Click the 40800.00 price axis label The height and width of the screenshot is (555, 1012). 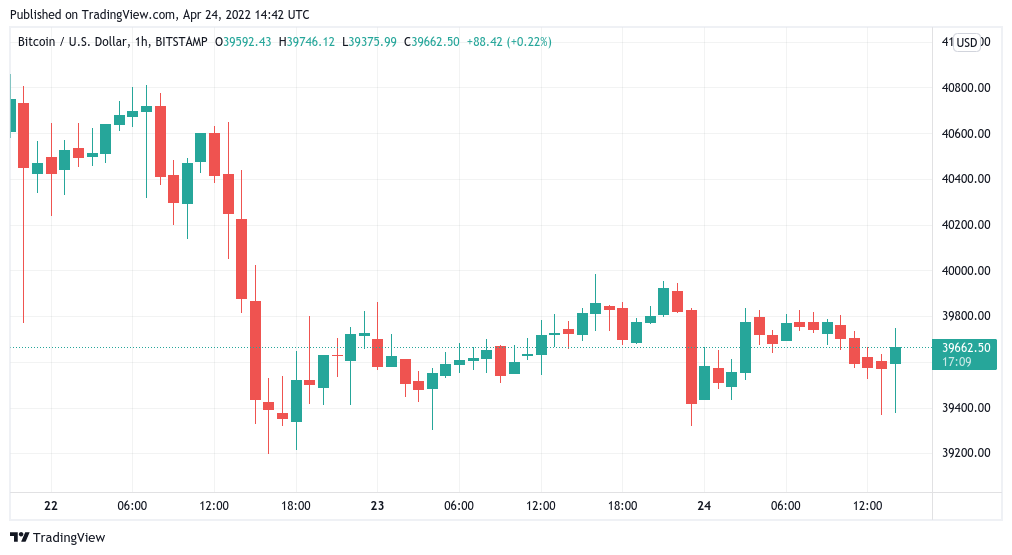[965, 88]
